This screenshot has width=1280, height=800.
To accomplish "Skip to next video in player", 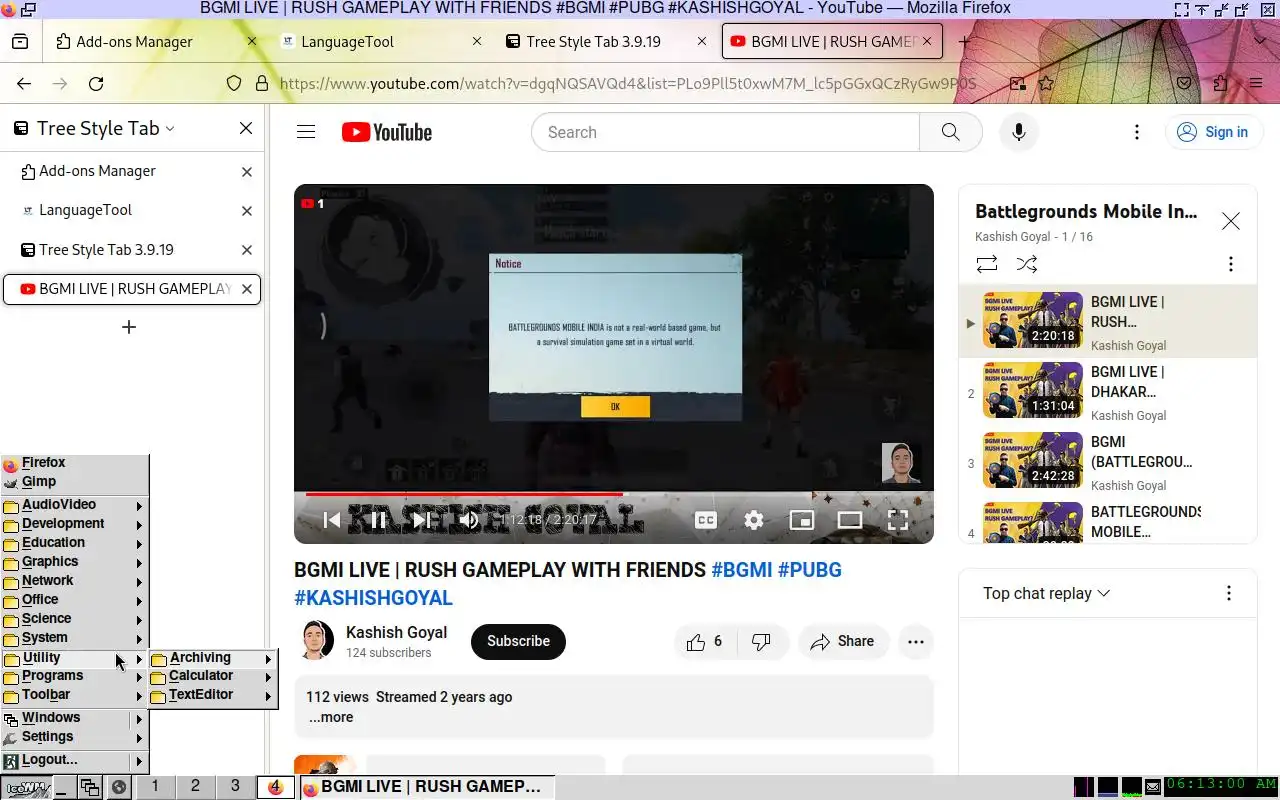I will coord(422,520).
